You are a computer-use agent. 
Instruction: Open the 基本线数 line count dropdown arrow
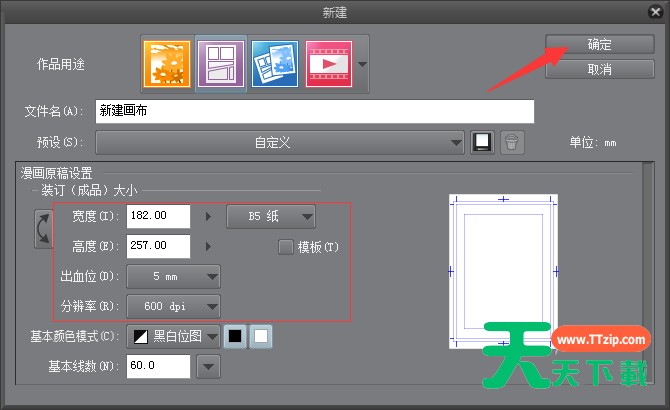coord(209,366)
